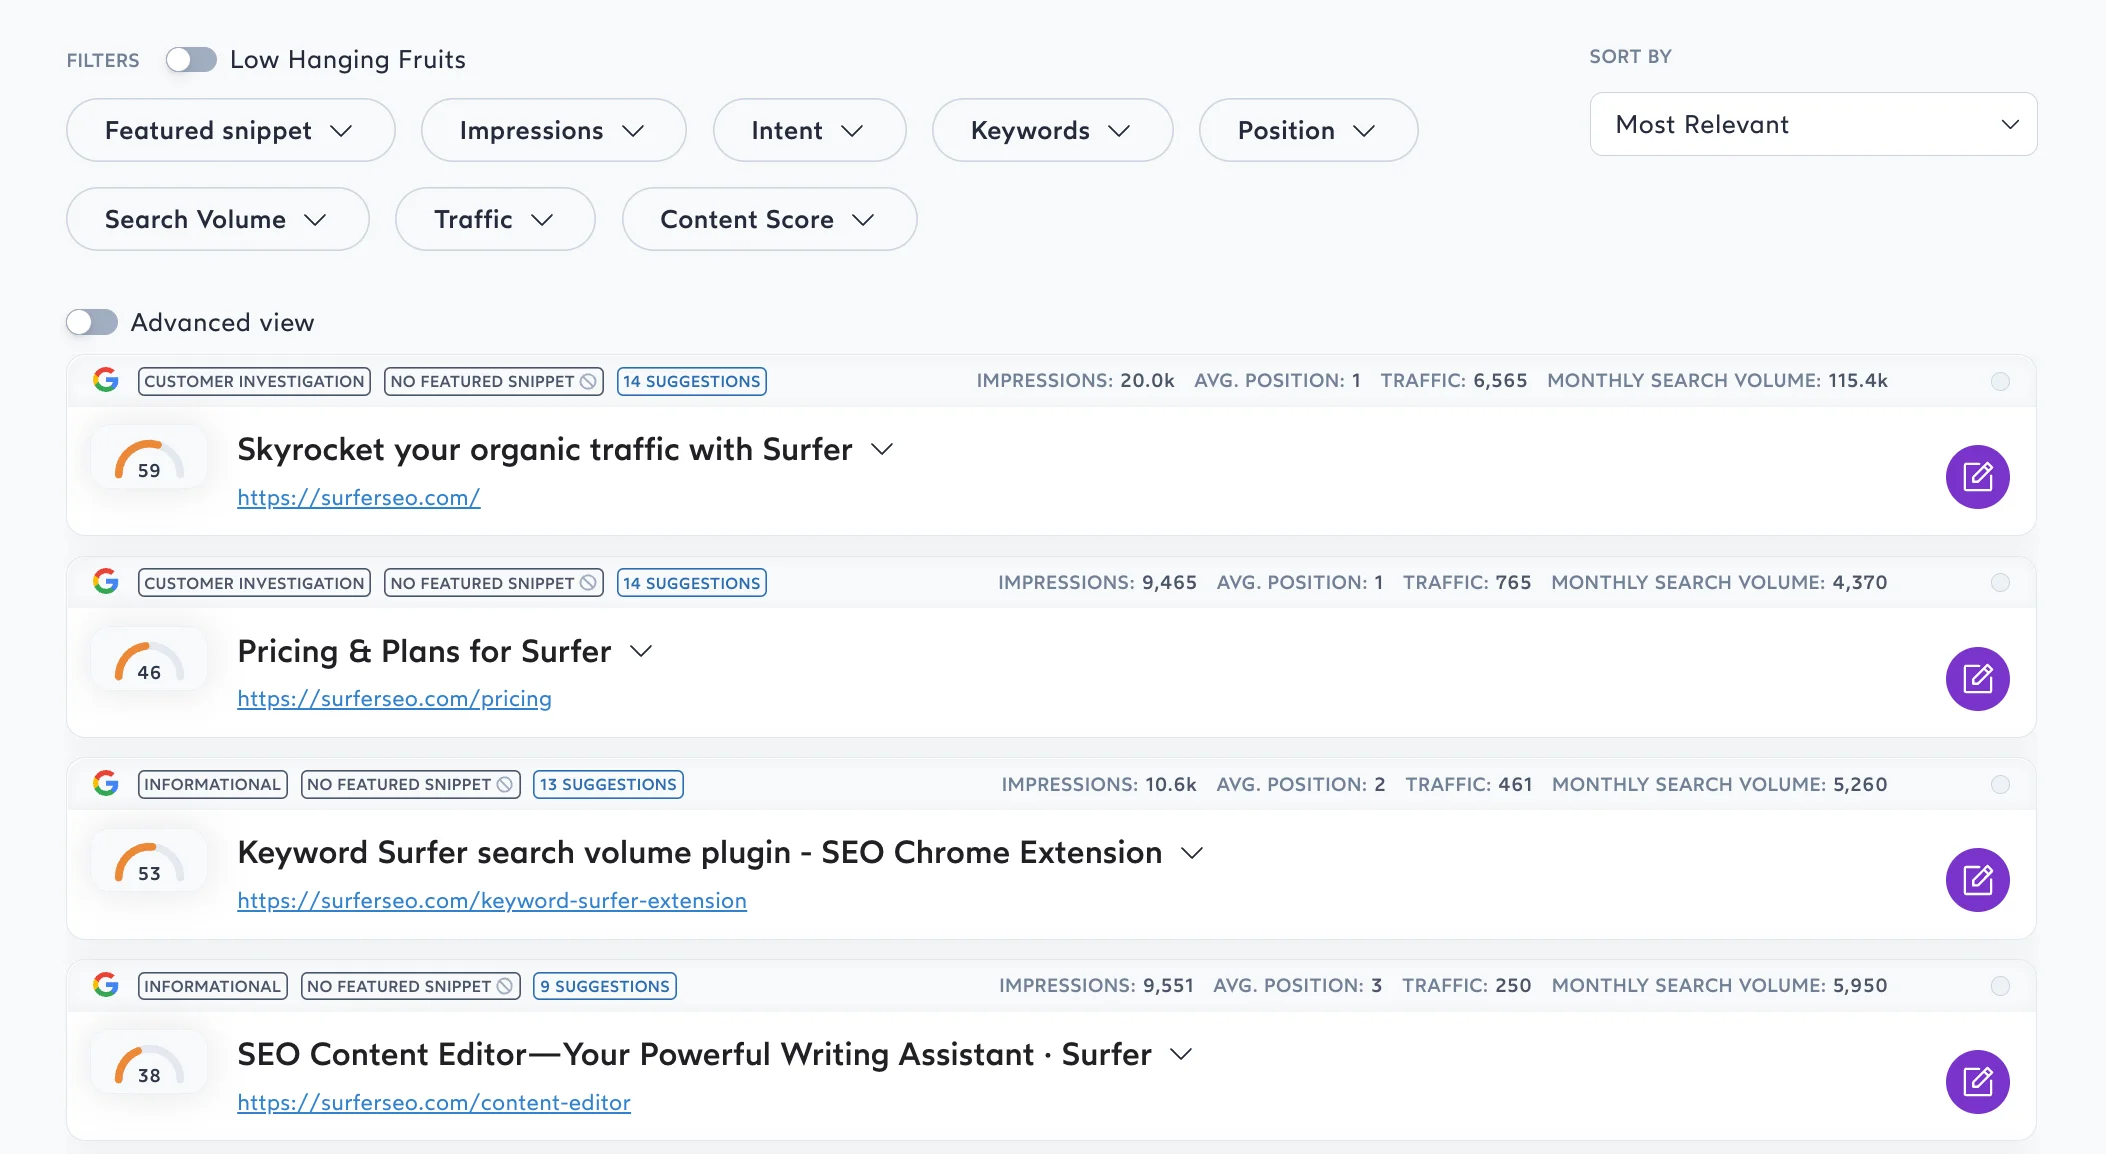Open Most Relevant sort dropdown
Image resolution: width=2106 pixels, height=1154 pixels.
tap(1813, 124)
